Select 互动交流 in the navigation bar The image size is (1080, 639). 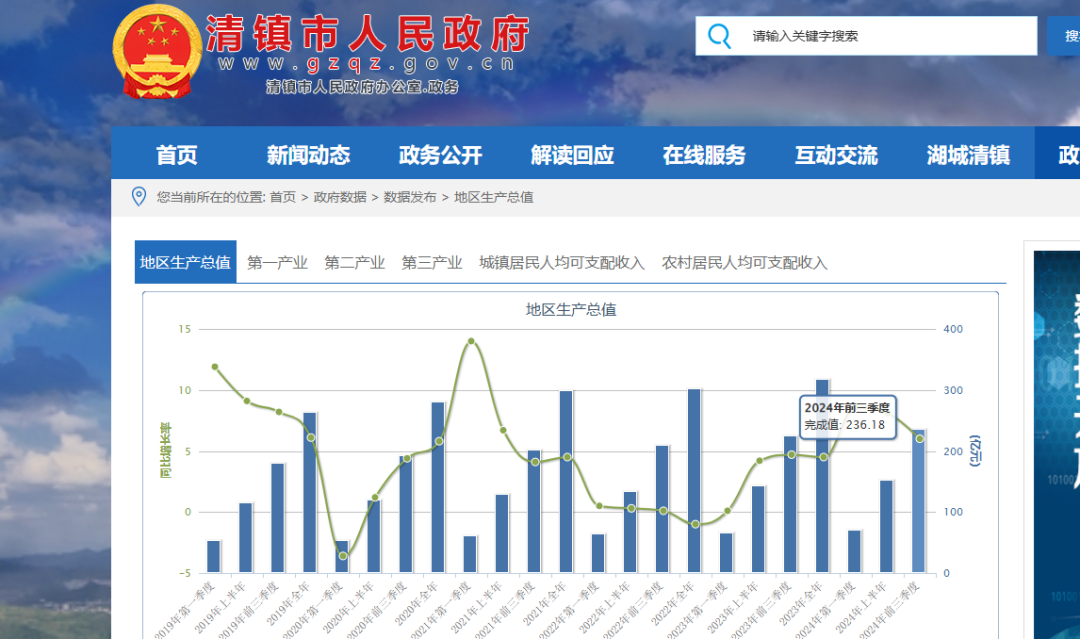(836, 155)
